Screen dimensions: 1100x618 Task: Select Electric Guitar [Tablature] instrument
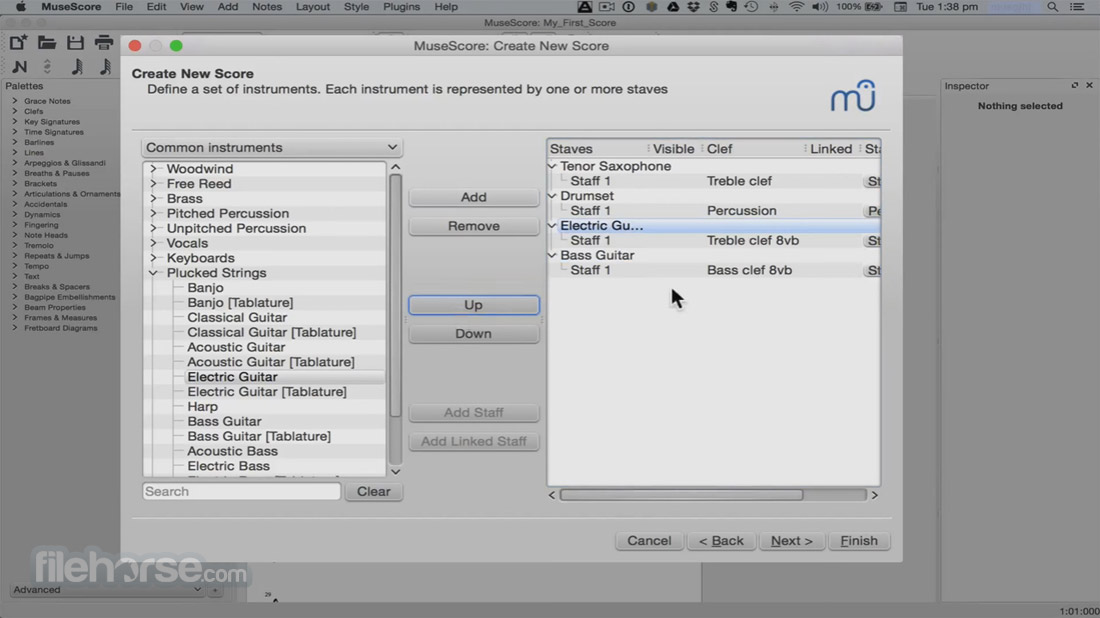tap(267, 392)
